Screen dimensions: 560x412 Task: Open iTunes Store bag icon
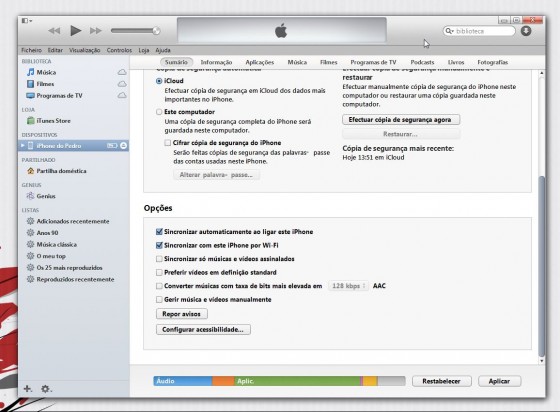point(31,121)
